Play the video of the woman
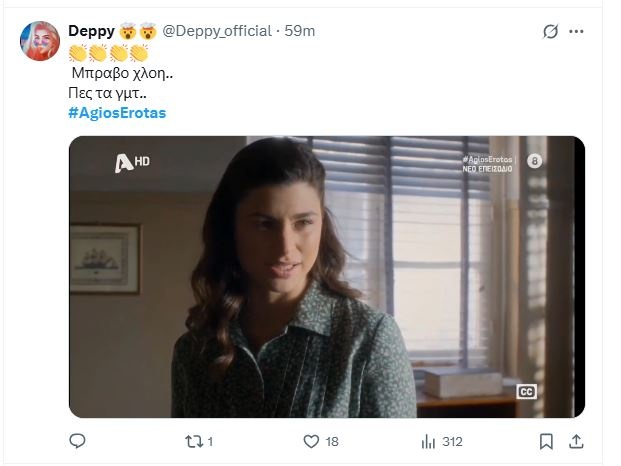 click(326, 277)
